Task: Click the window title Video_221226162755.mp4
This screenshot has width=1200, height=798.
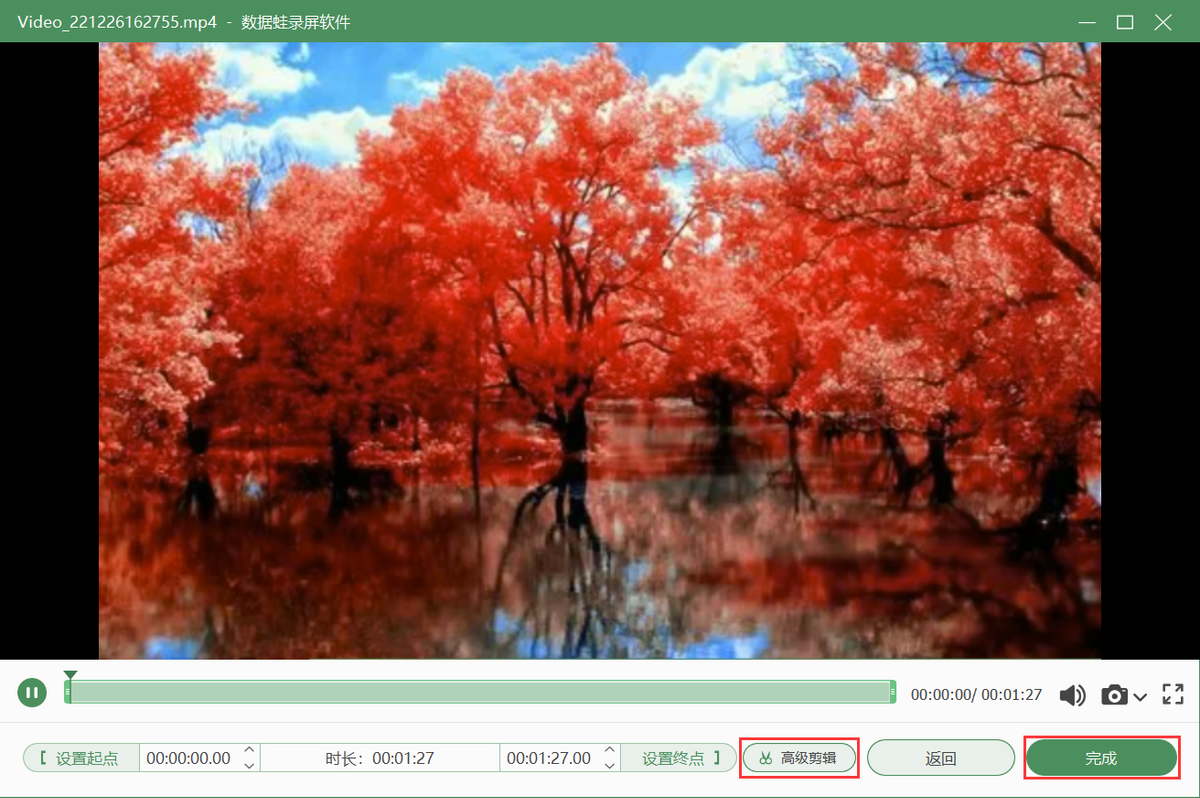Action: pos(117,22)
